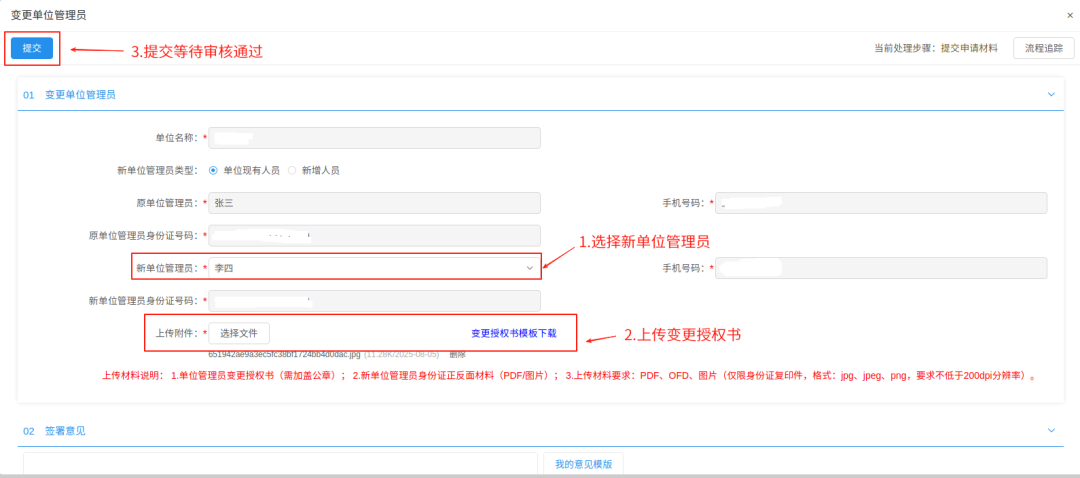Select the 单位现有人员 radio option
The width and height of the screenshot is (1080, 478).
[213, 170]
